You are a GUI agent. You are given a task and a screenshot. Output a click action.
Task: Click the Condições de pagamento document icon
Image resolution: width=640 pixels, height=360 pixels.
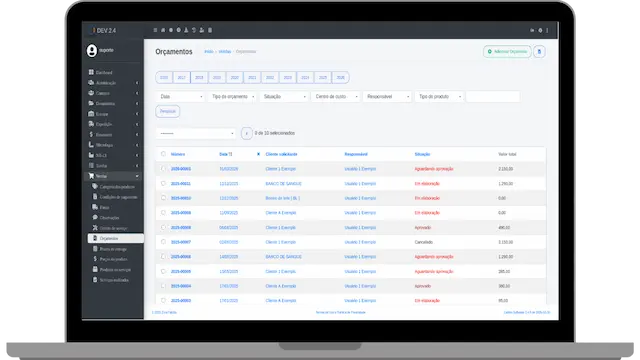(x=95, y=197)
